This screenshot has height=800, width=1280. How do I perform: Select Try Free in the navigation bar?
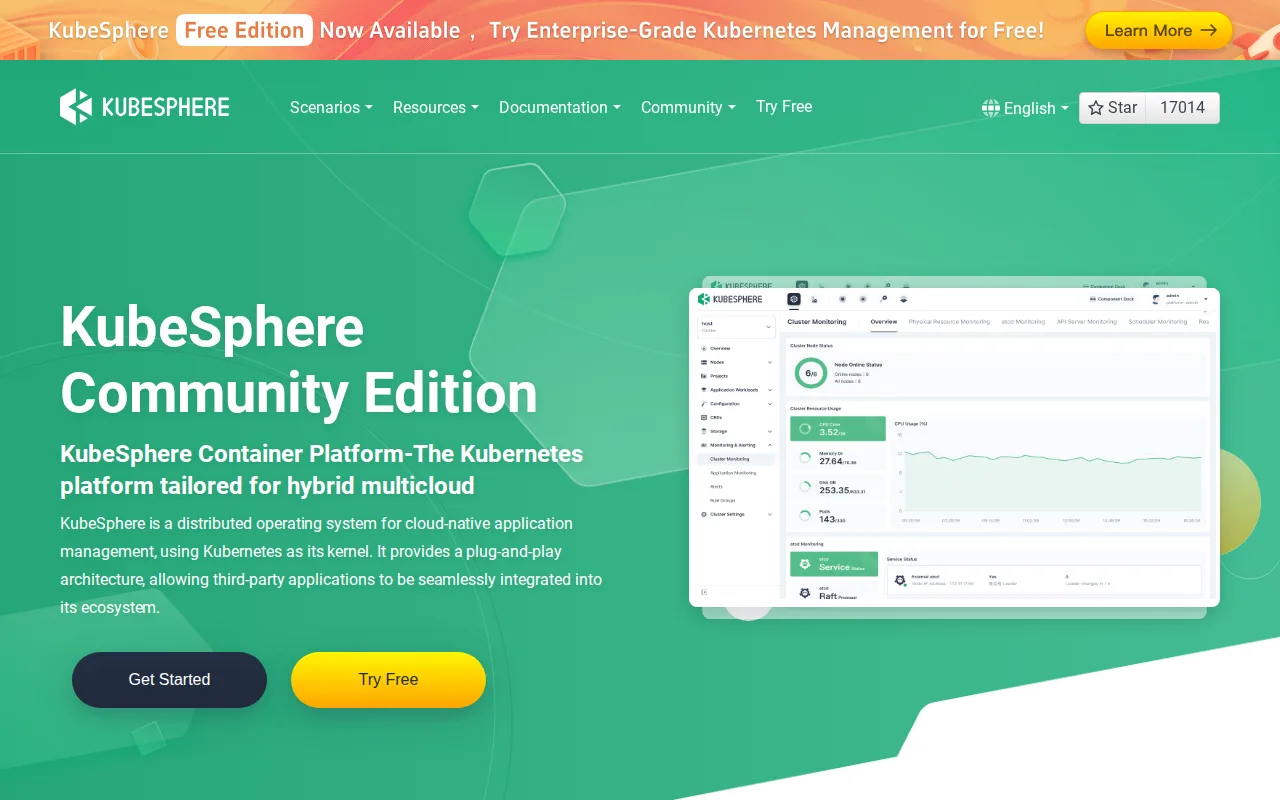tap(784, 106)
